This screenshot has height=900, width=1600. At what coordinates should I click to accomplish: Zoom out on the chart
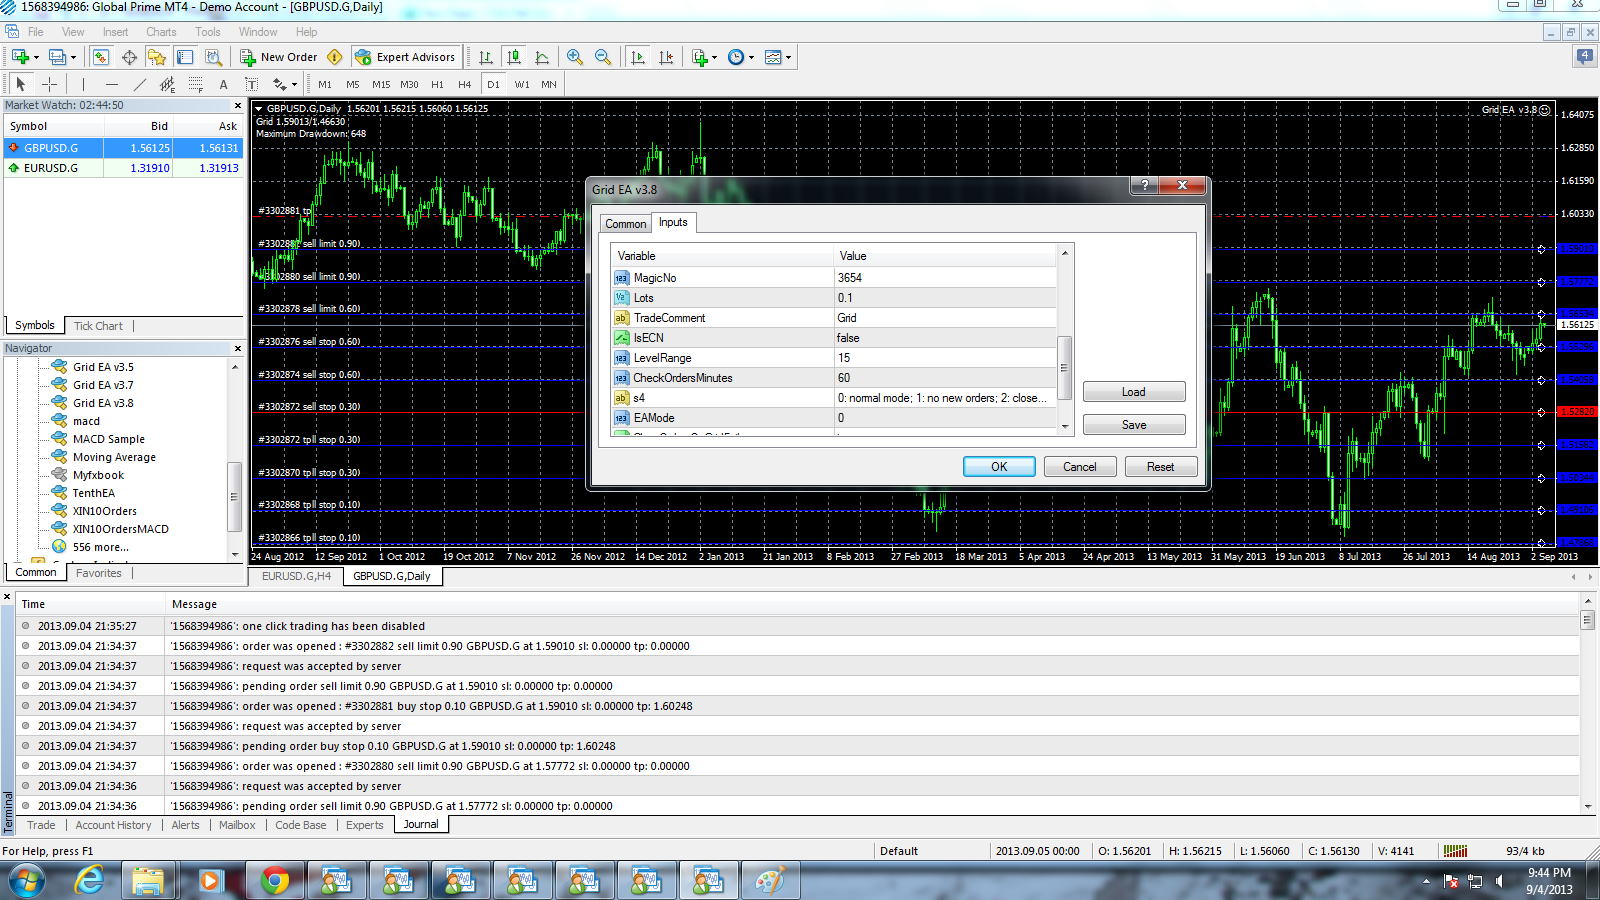pos(603,57)
